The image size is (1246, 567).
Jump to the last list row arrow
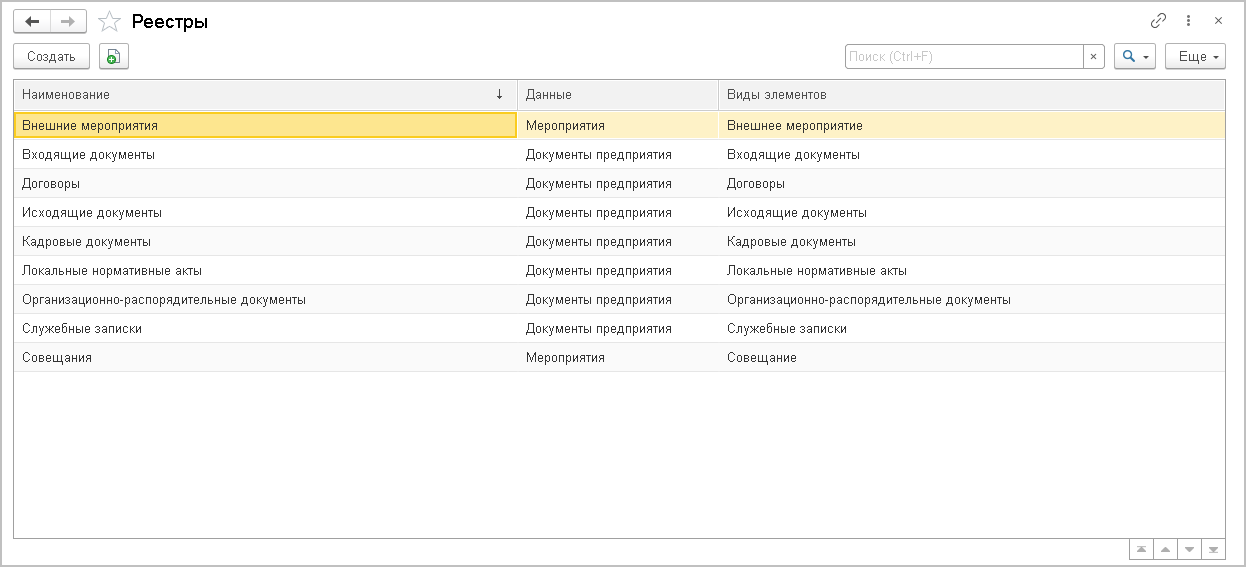[x=1213, y=550]
